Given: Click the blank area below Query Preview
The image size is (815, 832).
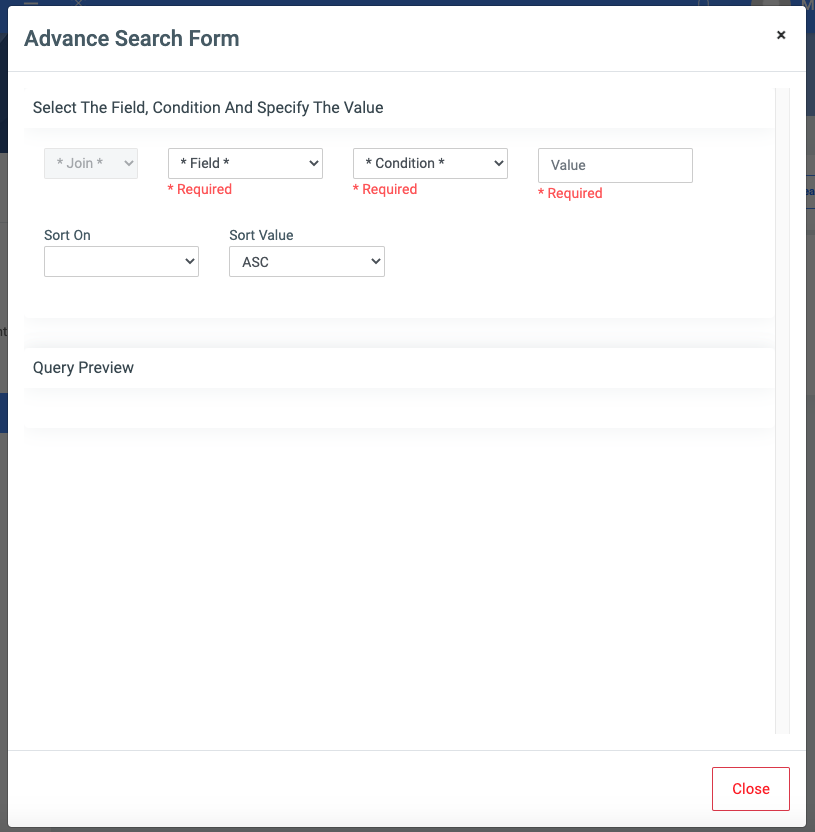Looking at the screenshot, I should point(398,580).
